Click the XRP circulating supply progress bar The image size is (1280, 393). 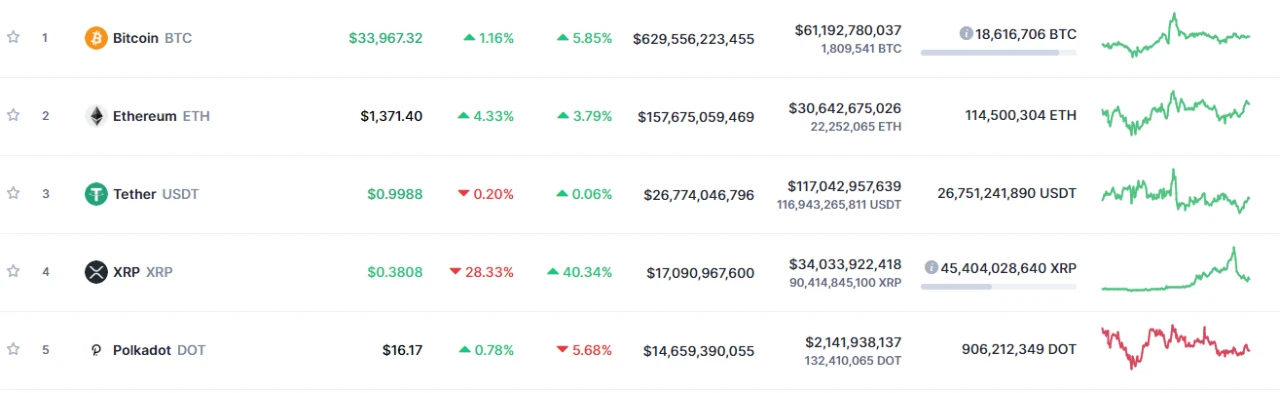click(998, 286)
